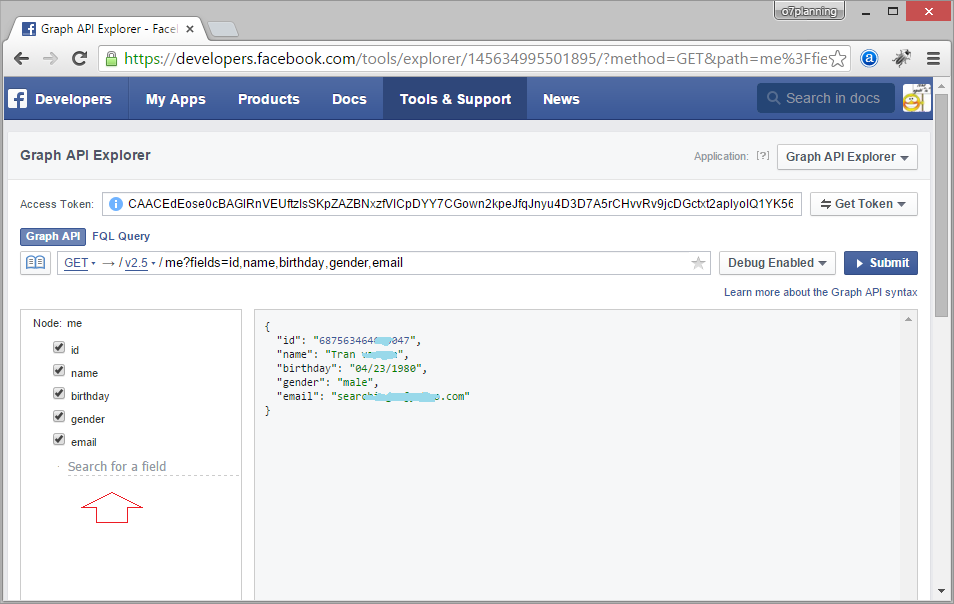The width and height of the screenshot is (954, 604).
Task: Uncheck the email field checkbox
Action: coord(59,440)
